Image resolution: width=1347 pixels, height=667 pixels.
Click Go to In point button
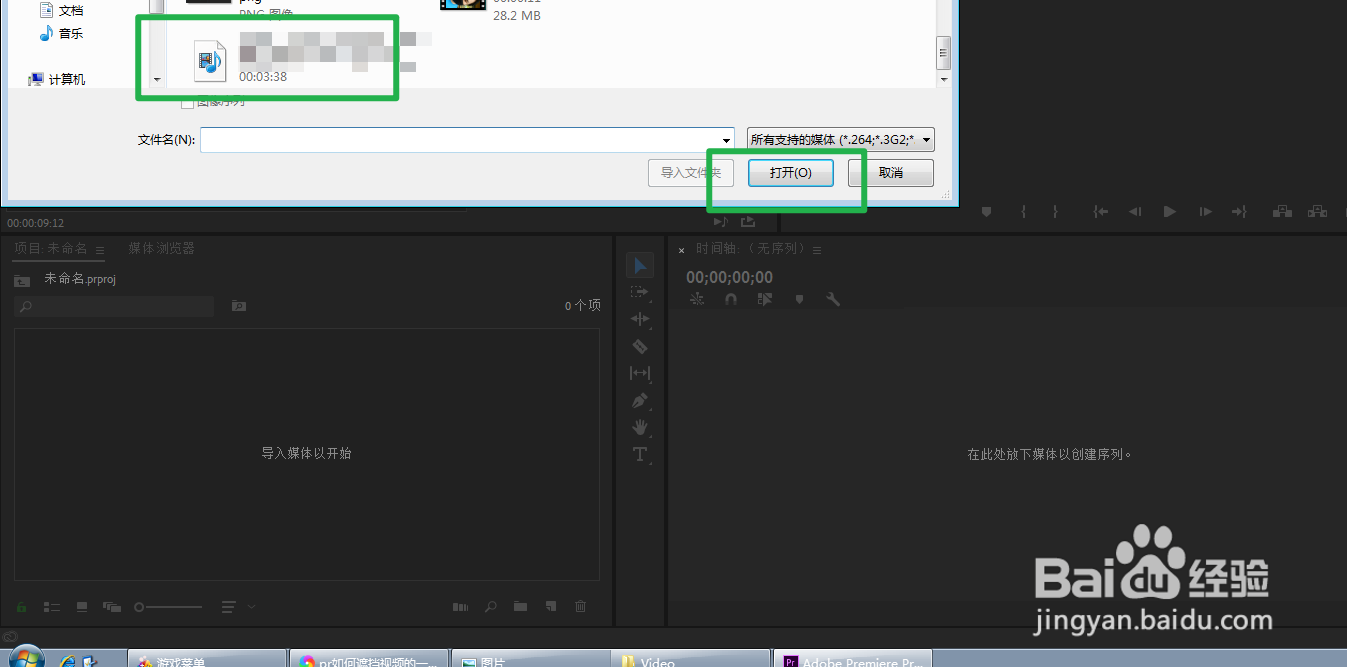tap(1101, 212)
